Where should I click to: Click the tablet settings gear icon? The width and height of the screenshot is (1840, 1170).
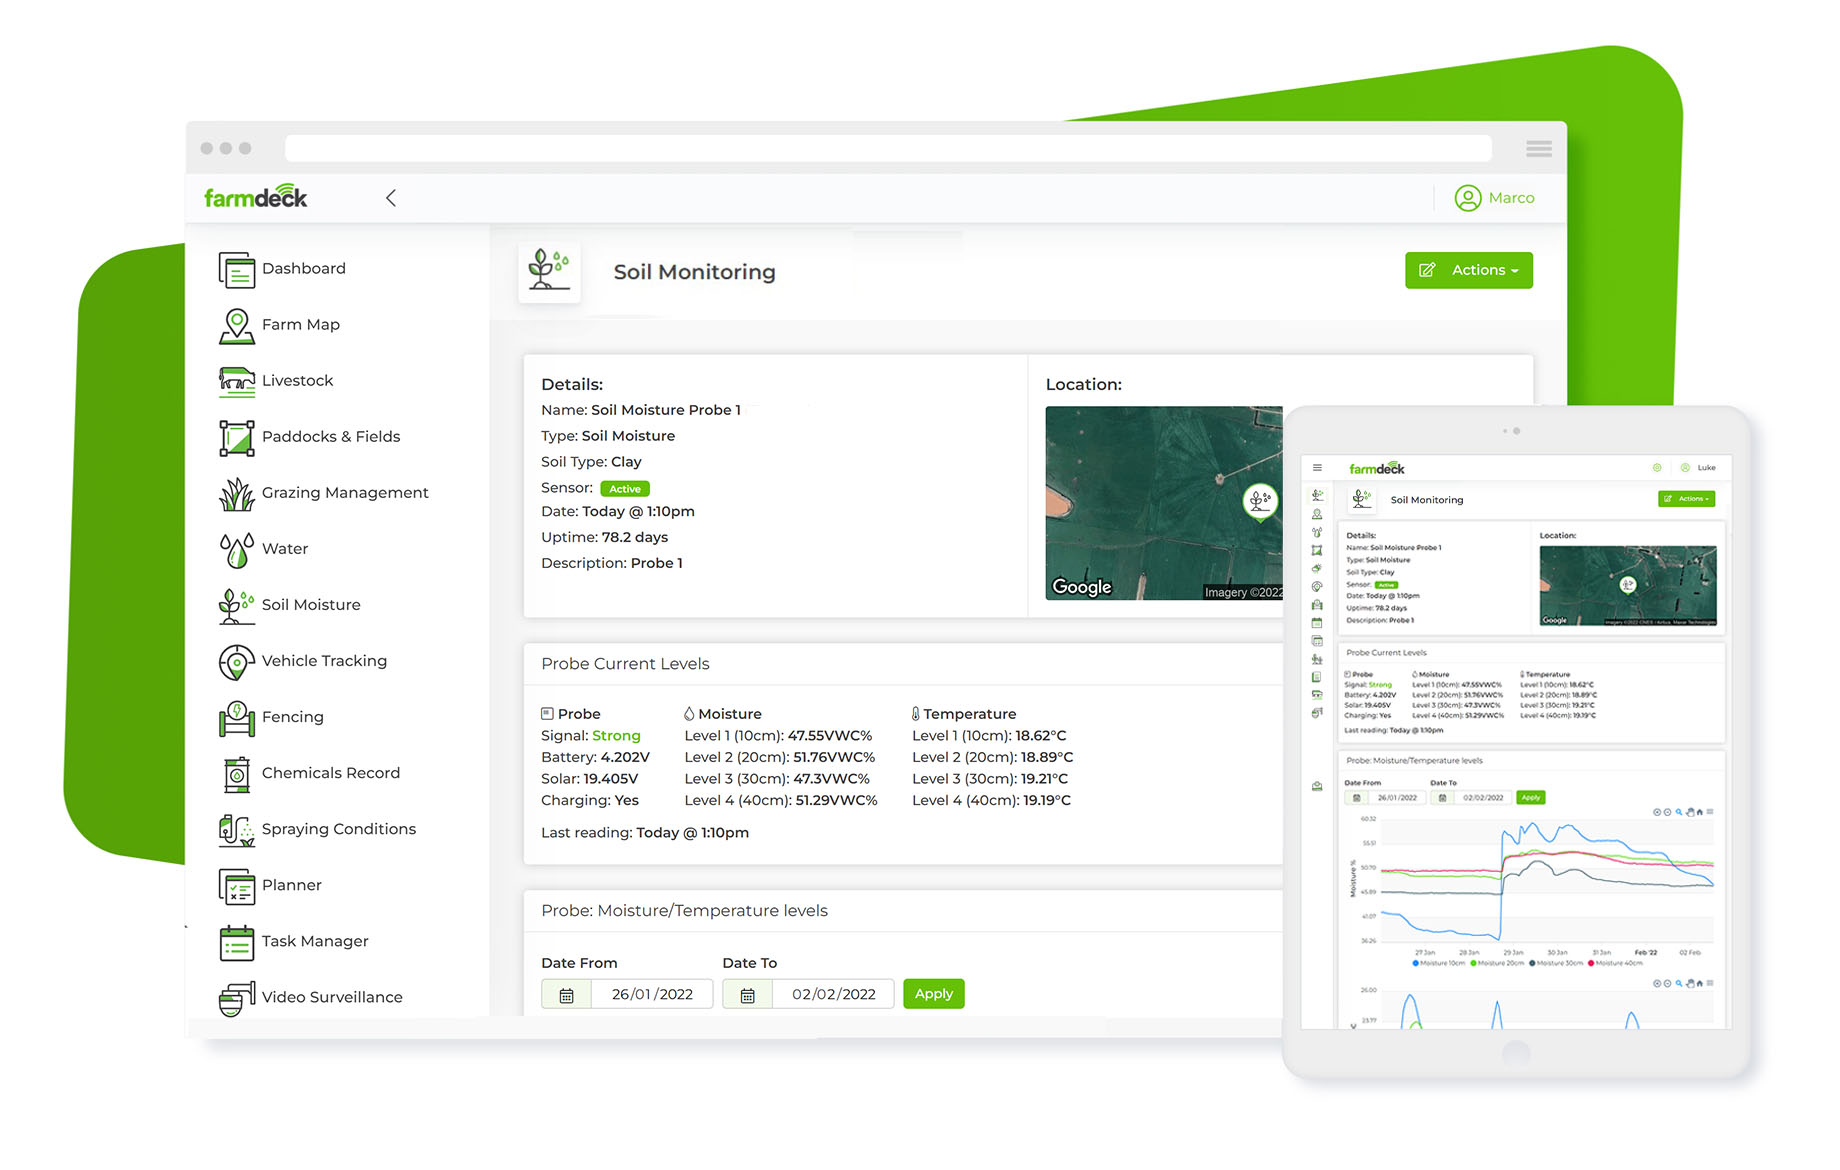tap(1657, 467)
